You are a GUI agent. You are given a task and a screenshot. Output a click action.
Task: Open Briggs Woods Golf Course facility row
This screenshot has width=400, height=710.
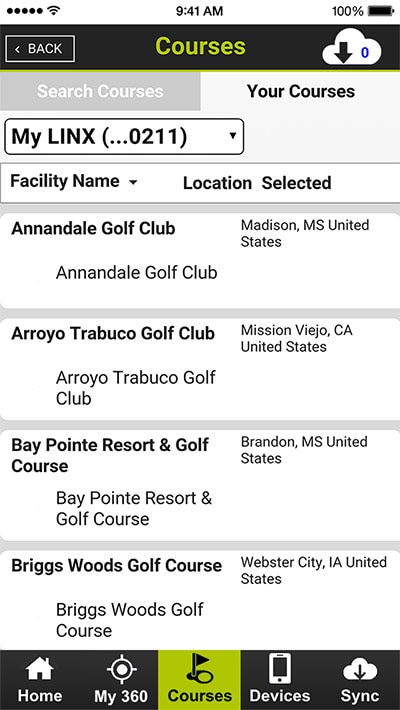pyautogui.click(x=200, y=600)
